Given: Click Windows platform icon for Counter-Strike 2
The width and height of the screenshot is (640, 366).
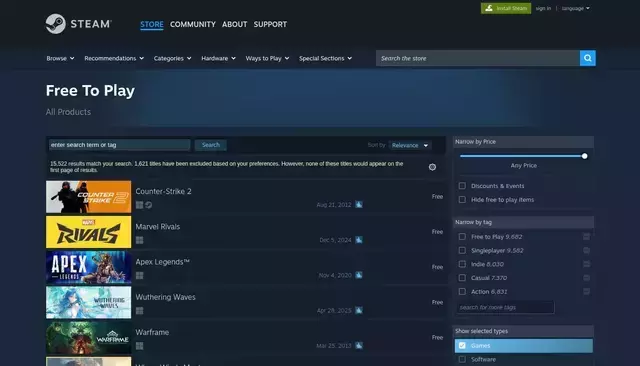Looking at the screenshot, I should tap(140, 205).
